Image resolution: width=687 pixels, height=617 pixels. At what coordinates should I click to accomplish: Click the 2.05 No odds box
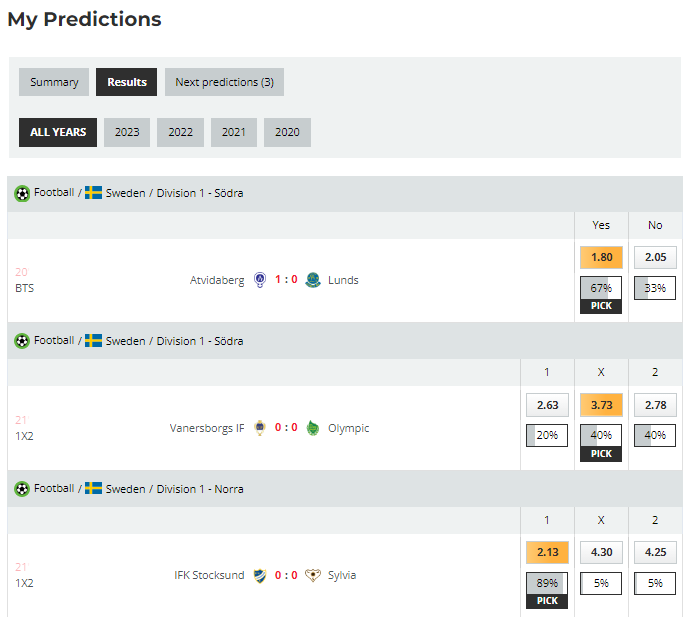coord(655,257)
